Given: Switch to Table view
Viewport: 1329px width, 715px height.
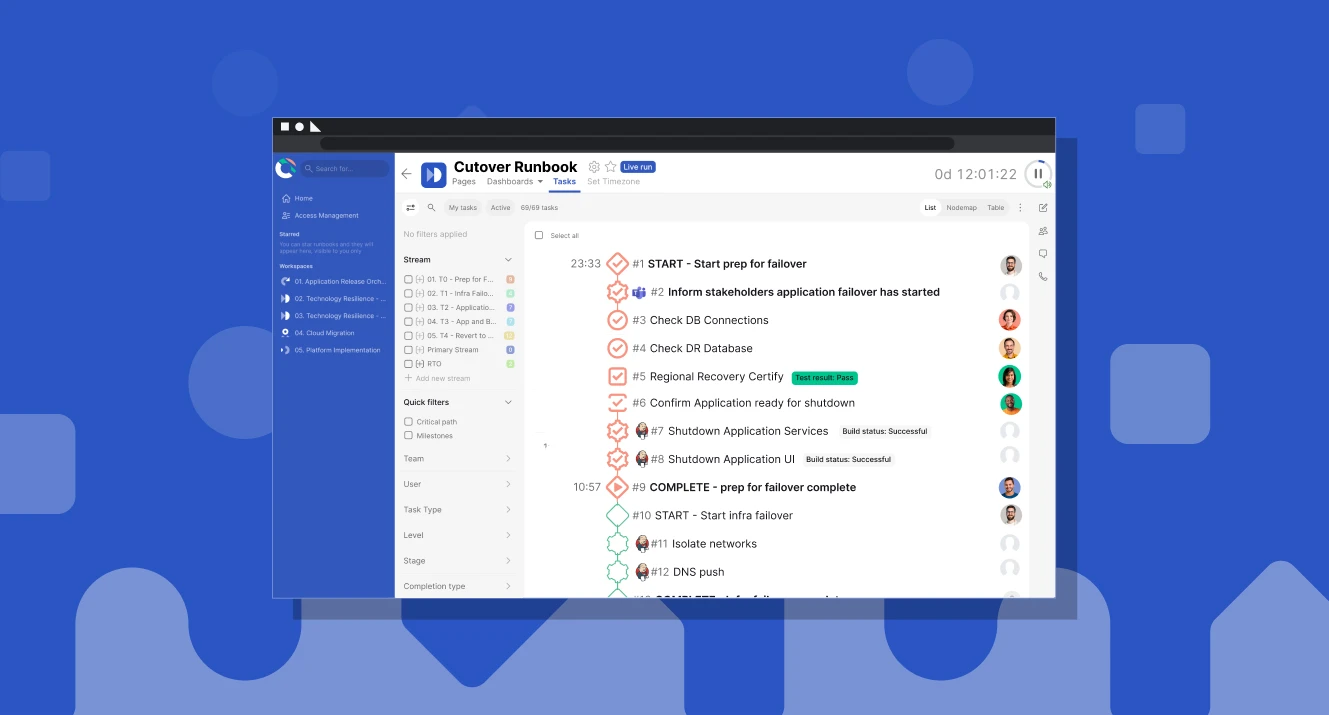Looking at the screenshot, I should tap(996, 208).
